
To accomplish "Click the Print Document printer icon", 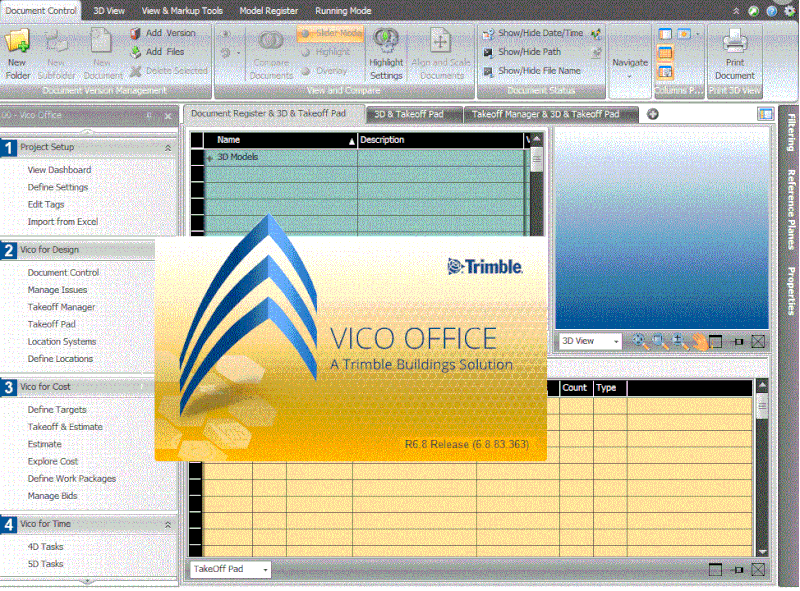I will 735,41.
